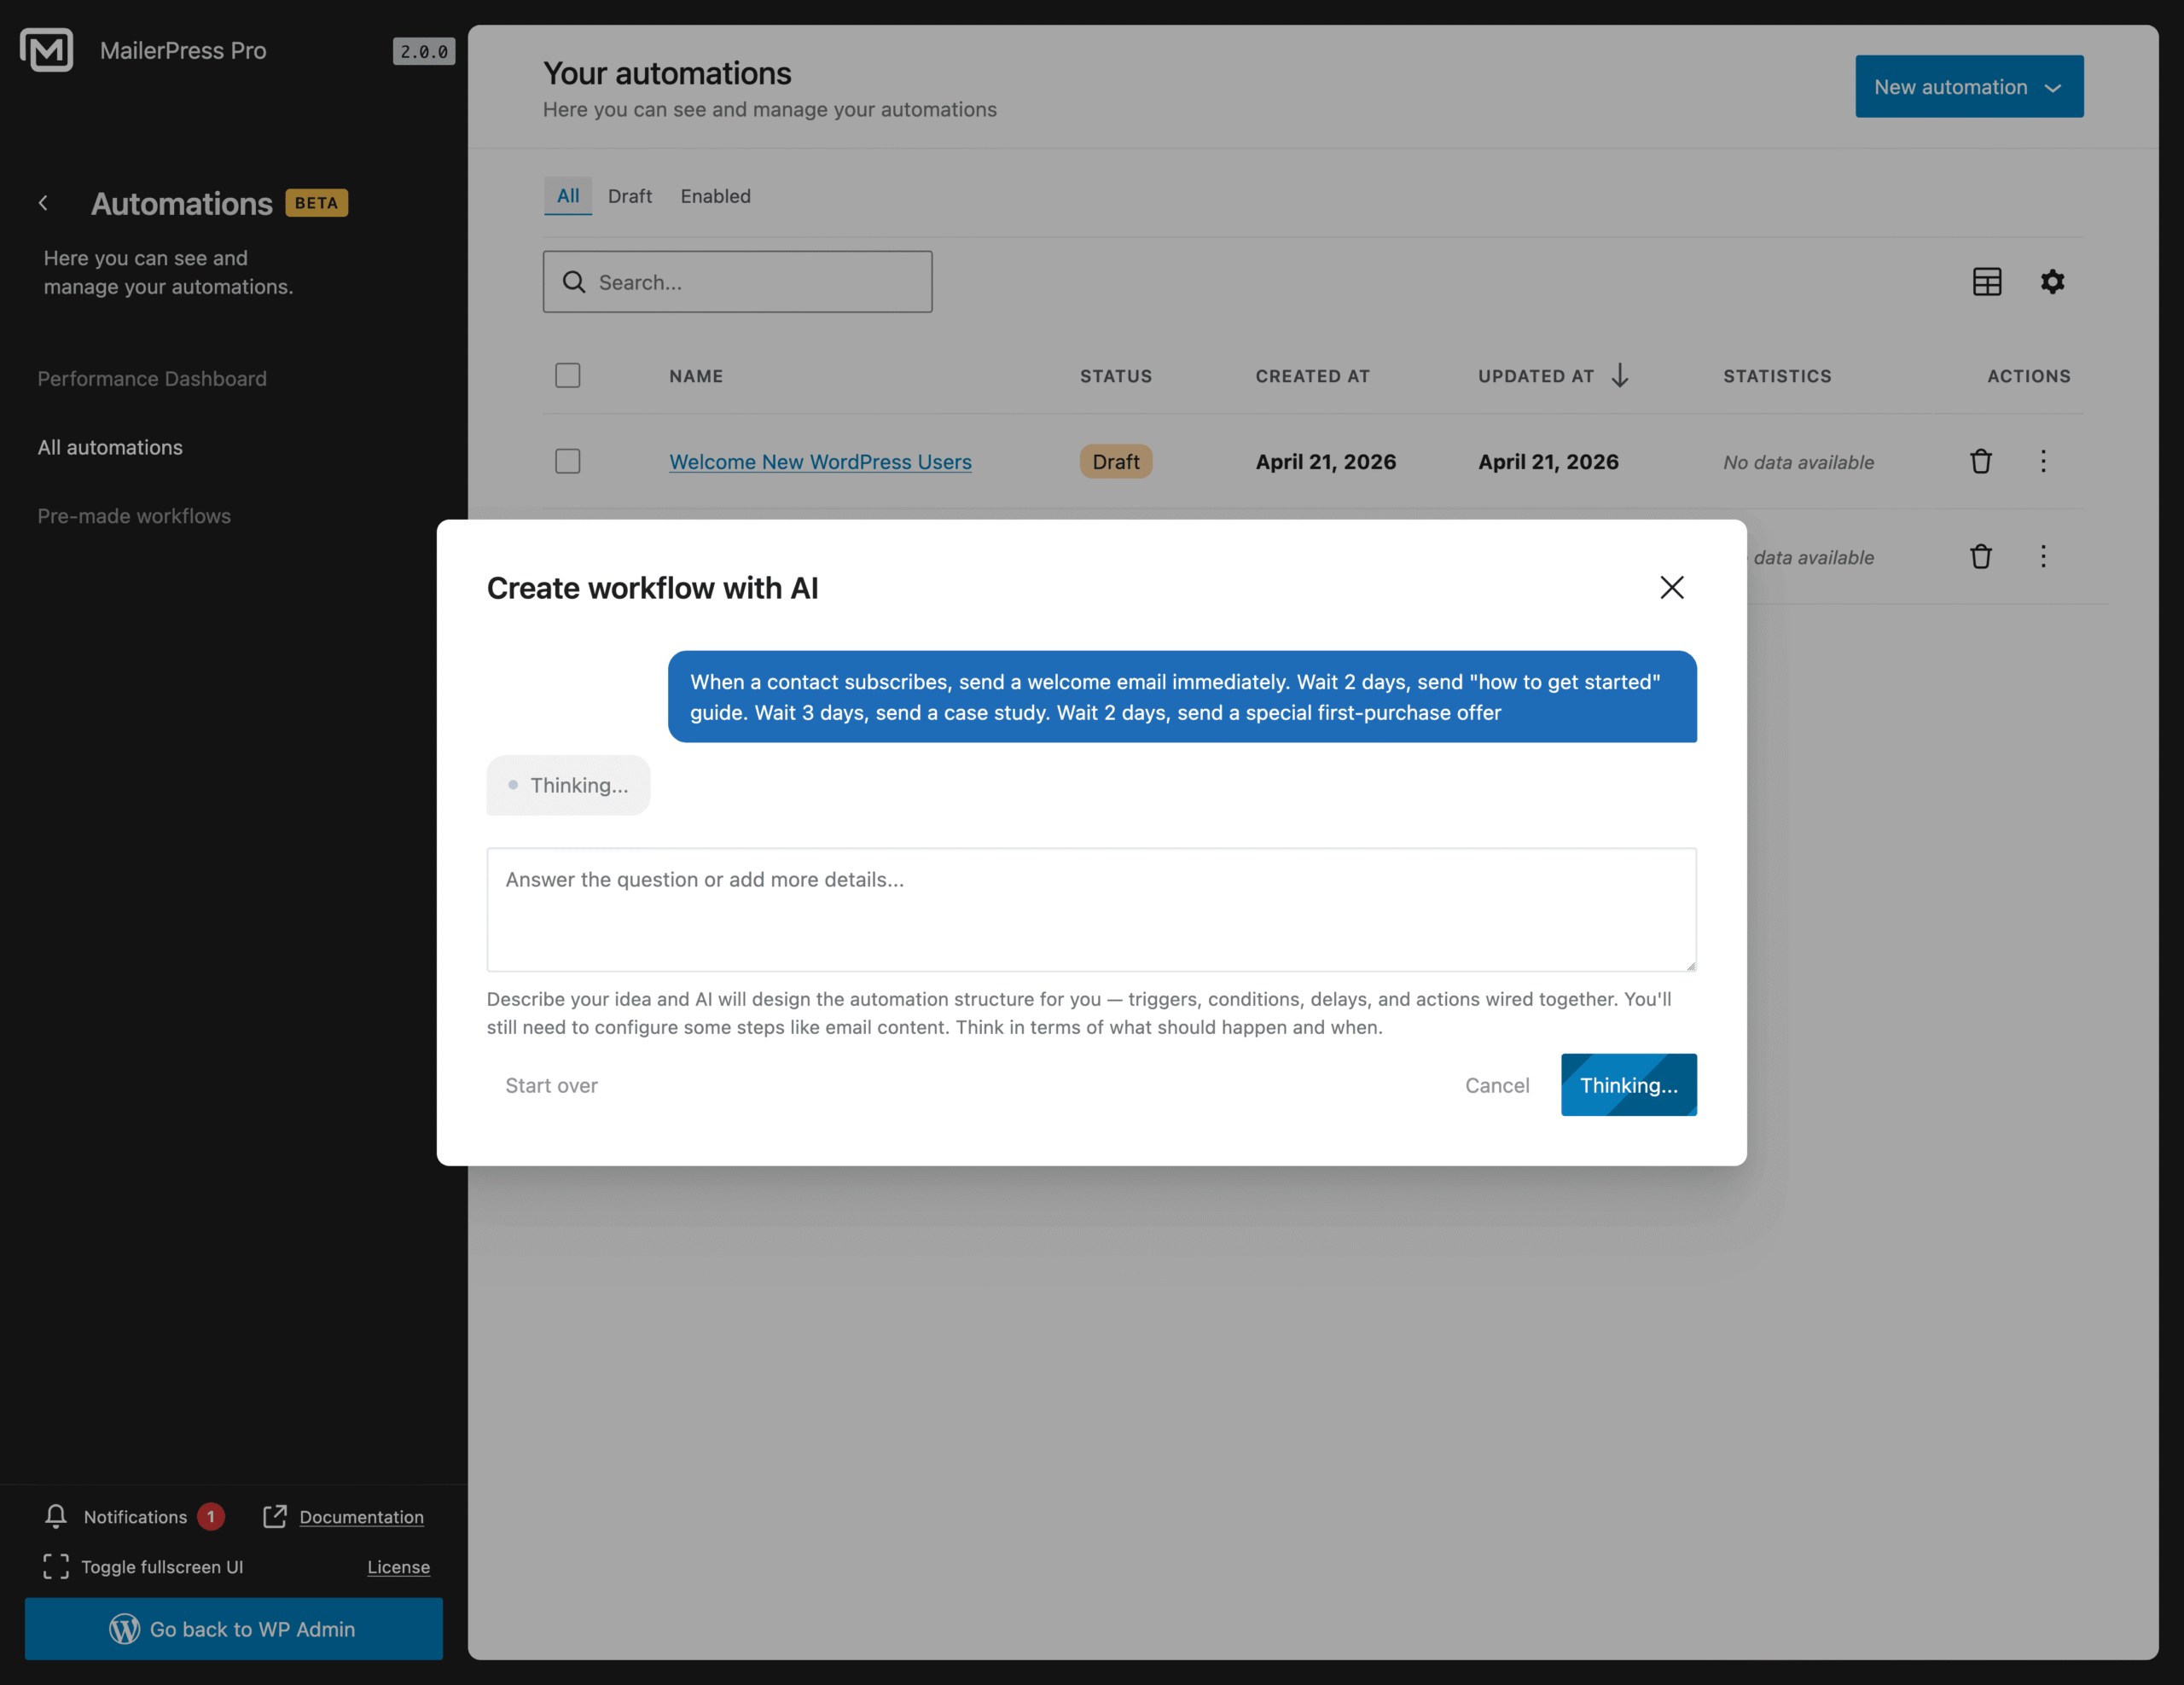The image size is (2184, 1685).
Task: Check the Welcome New WordPress Users row checkbox
Action: click(x=567, y=461)
